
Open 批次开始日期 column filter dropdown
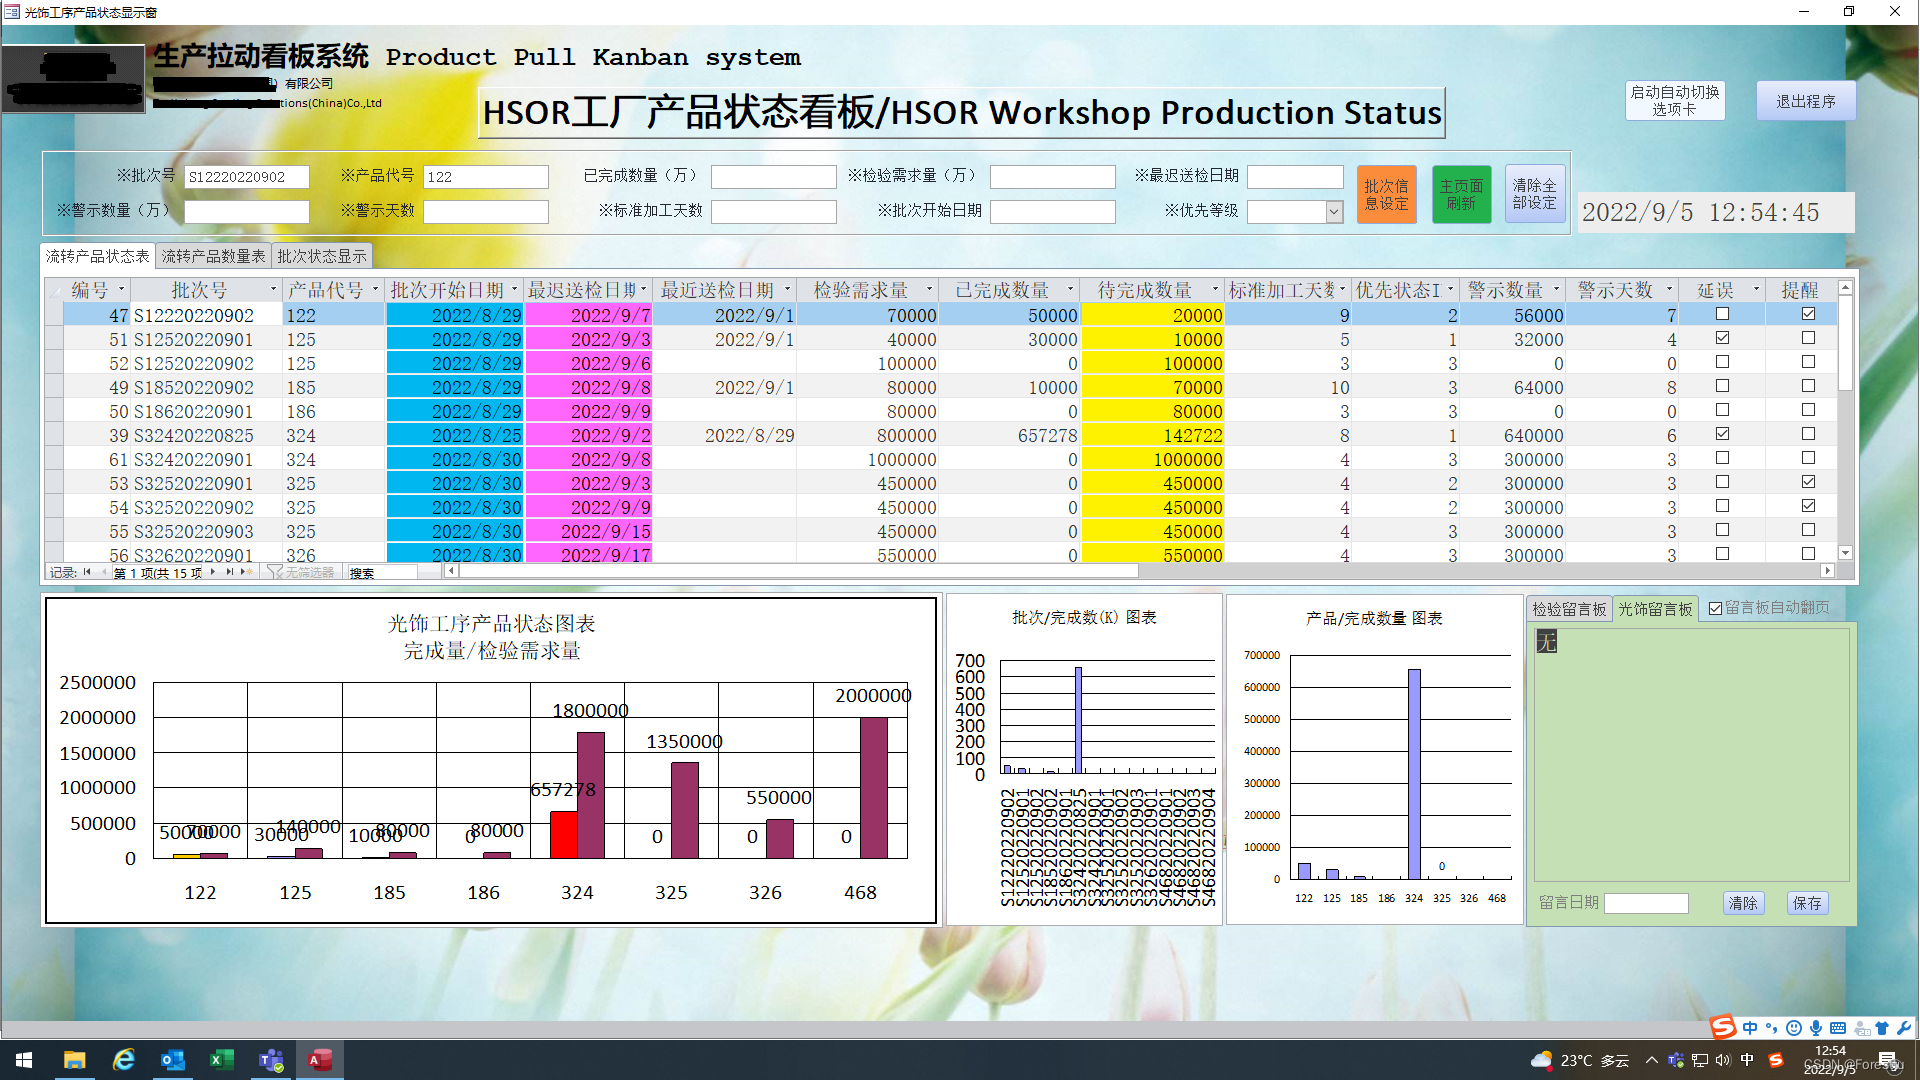pyautogui.click(x=515, y=290)
